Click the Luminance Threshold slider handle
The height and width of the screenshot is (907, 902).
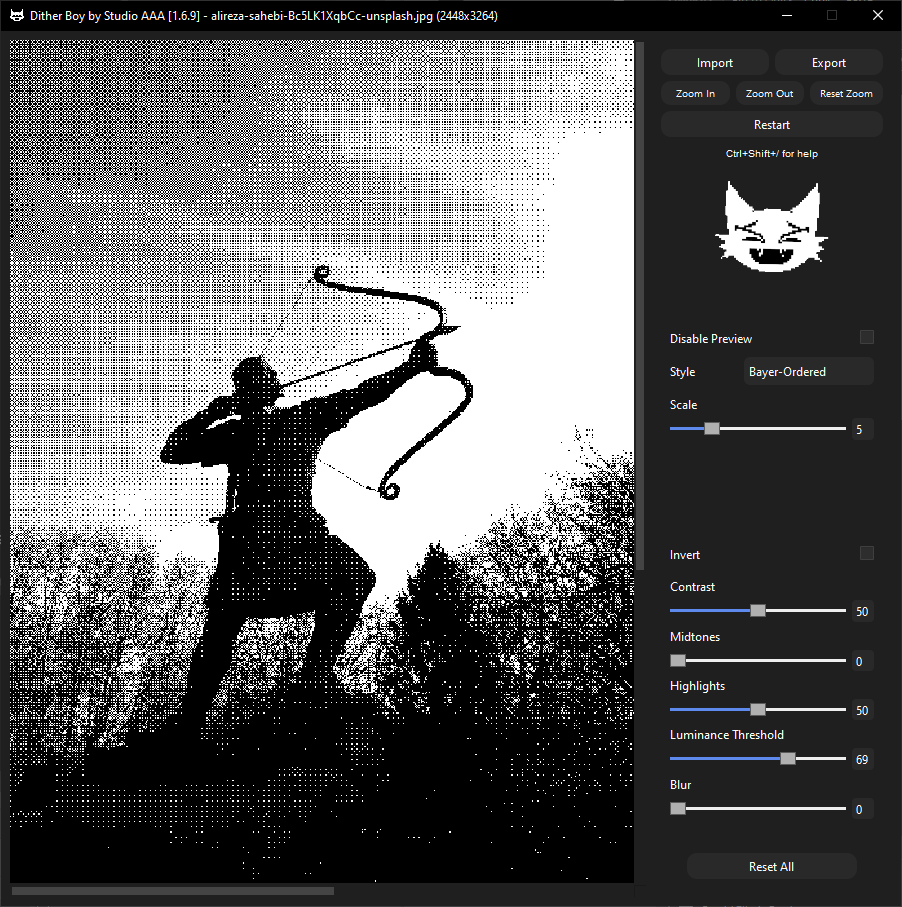[x=787, y=759]
